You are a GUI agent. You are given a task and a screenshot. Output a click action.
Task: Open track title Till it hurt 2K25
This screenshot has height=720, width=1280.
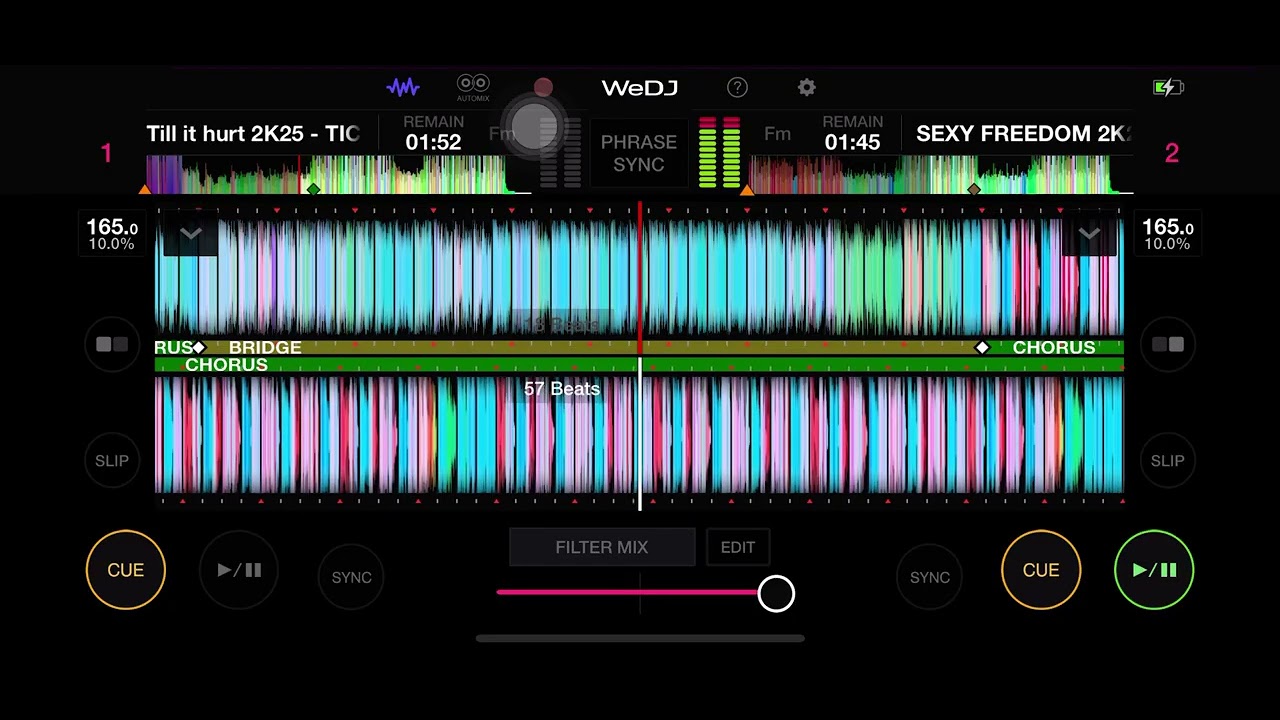click(x=253, y=134)
